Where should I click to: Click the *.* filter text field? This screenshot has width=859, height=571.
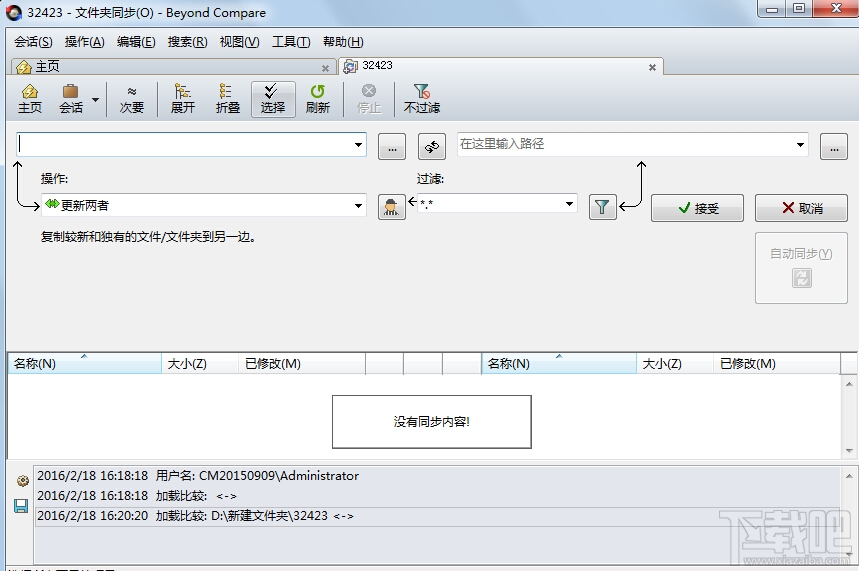pos(490,204)
